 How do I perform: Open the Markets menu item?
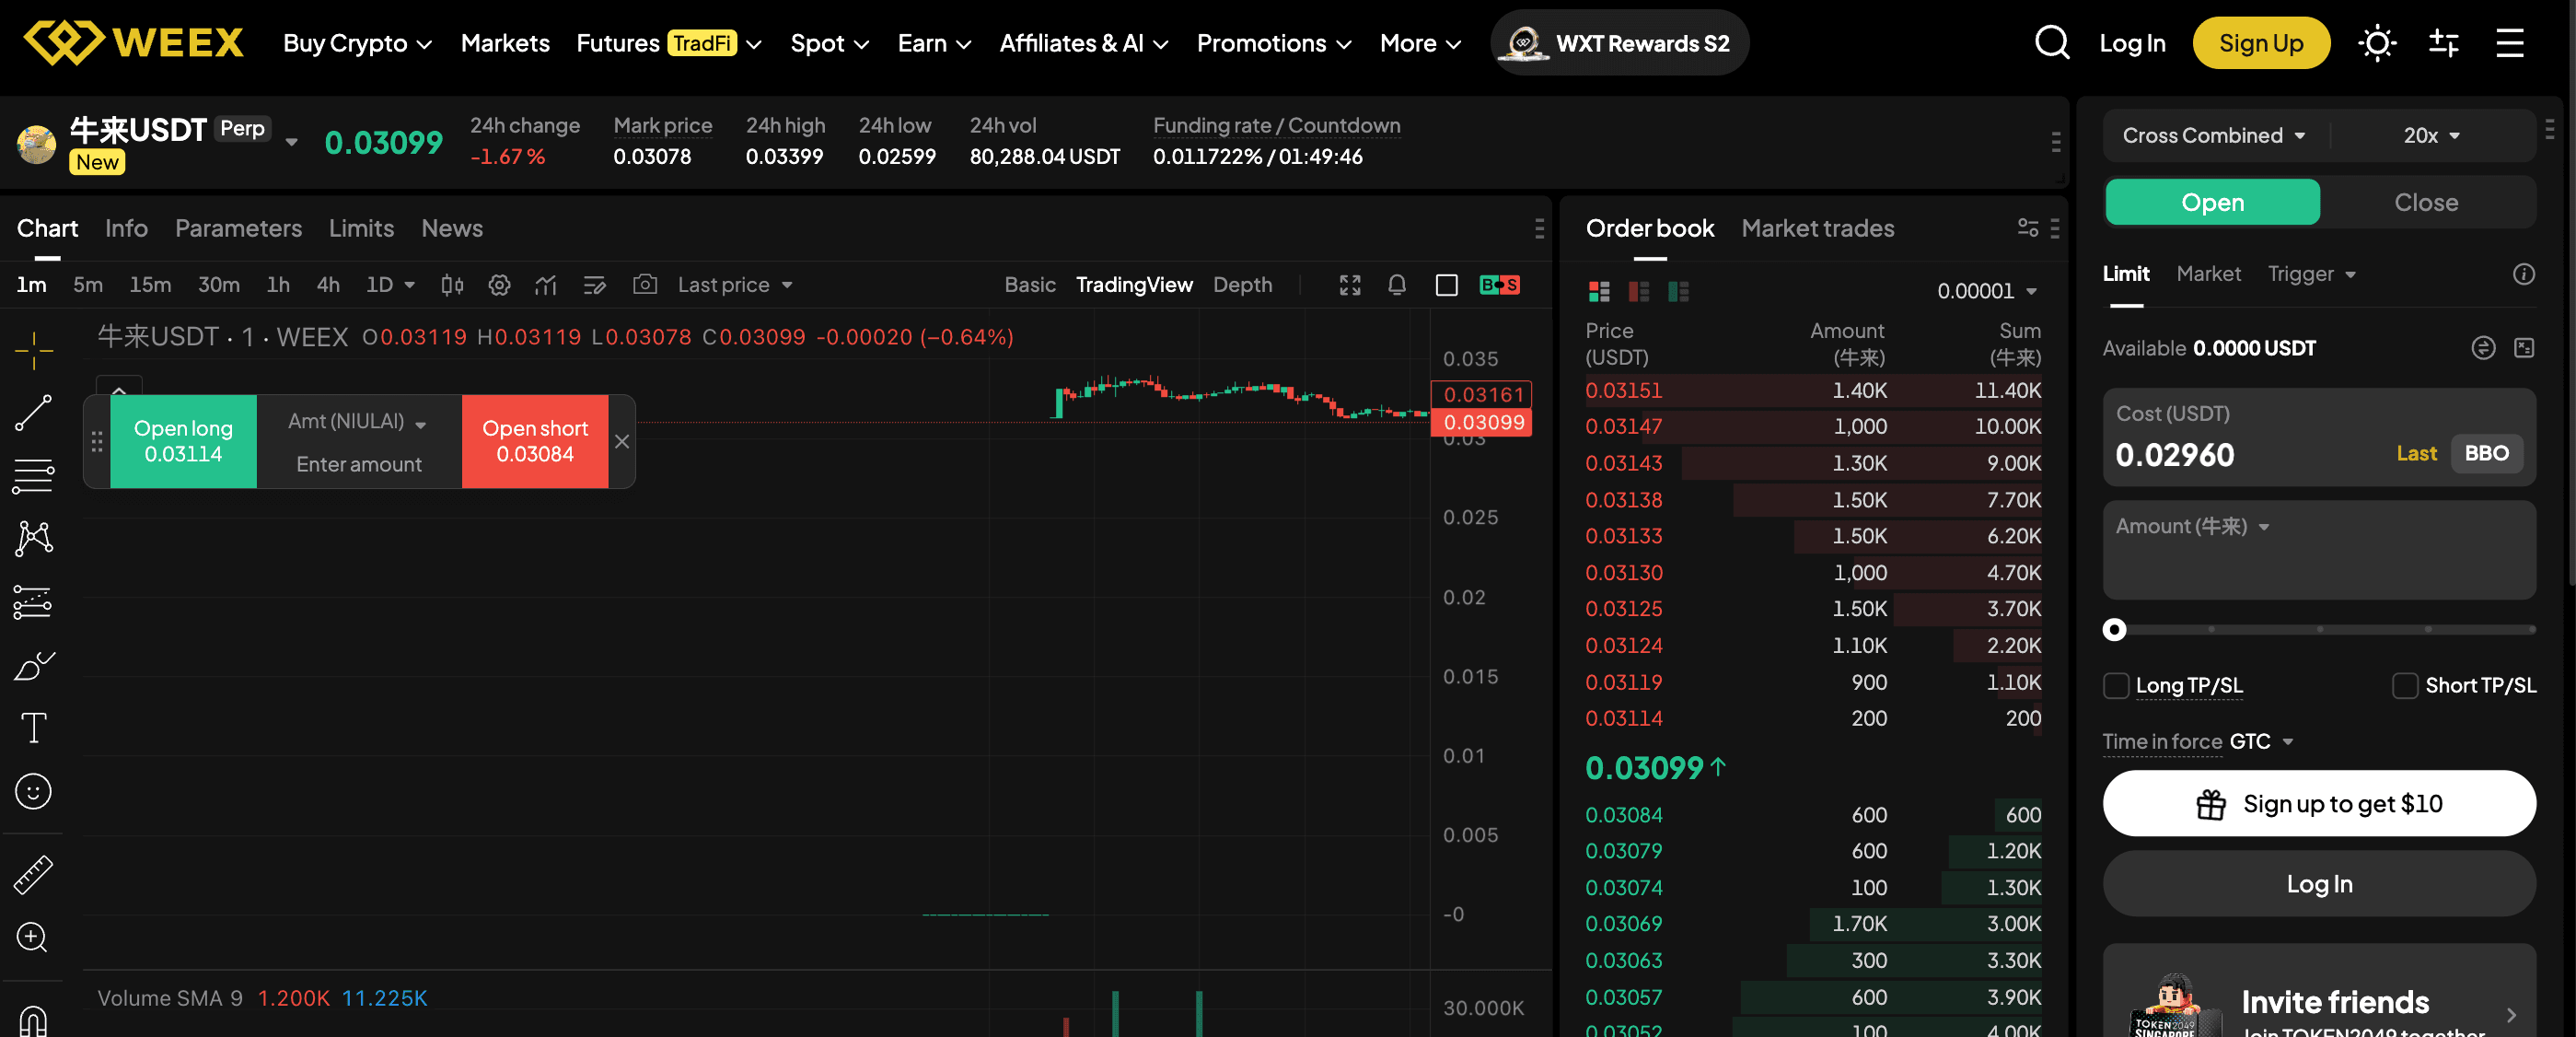point(505,43)
